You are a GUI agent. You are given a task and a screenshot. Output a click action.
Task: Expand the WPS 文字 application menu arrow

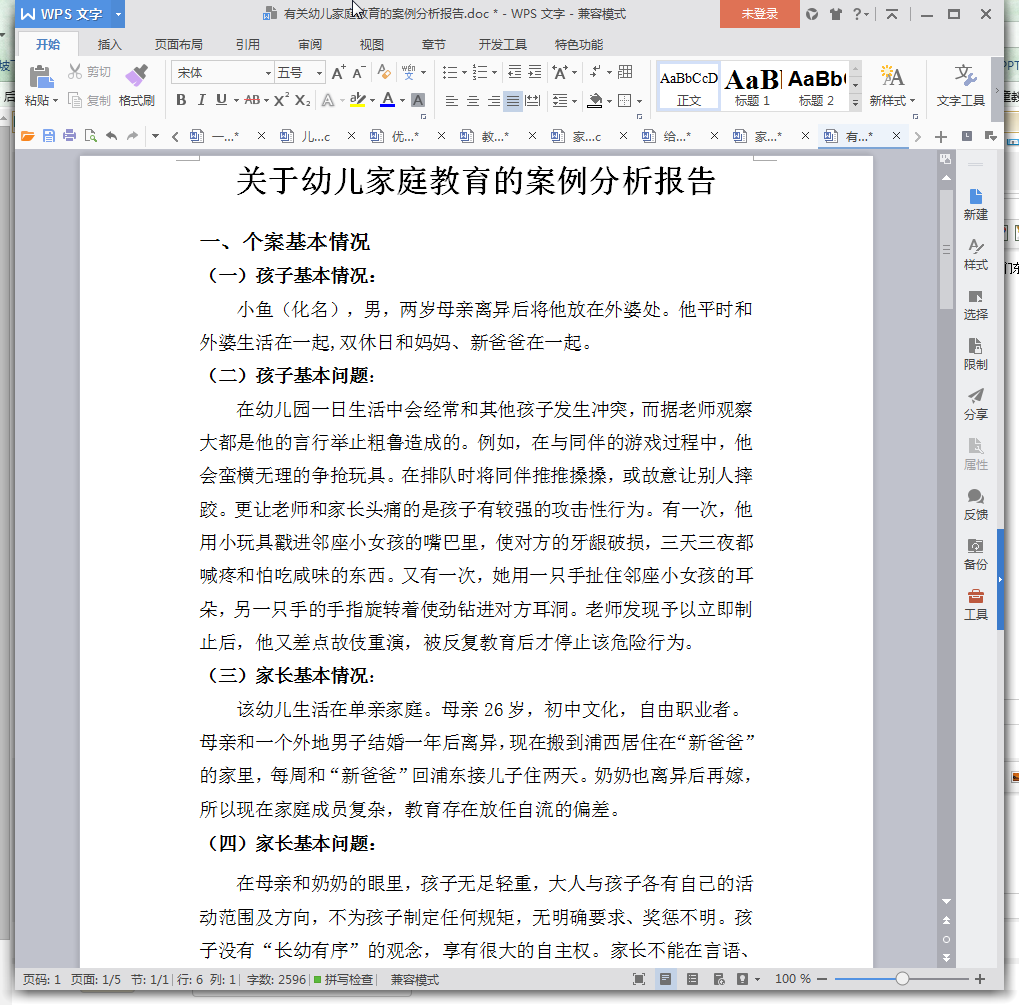click(x=119, y=14)
